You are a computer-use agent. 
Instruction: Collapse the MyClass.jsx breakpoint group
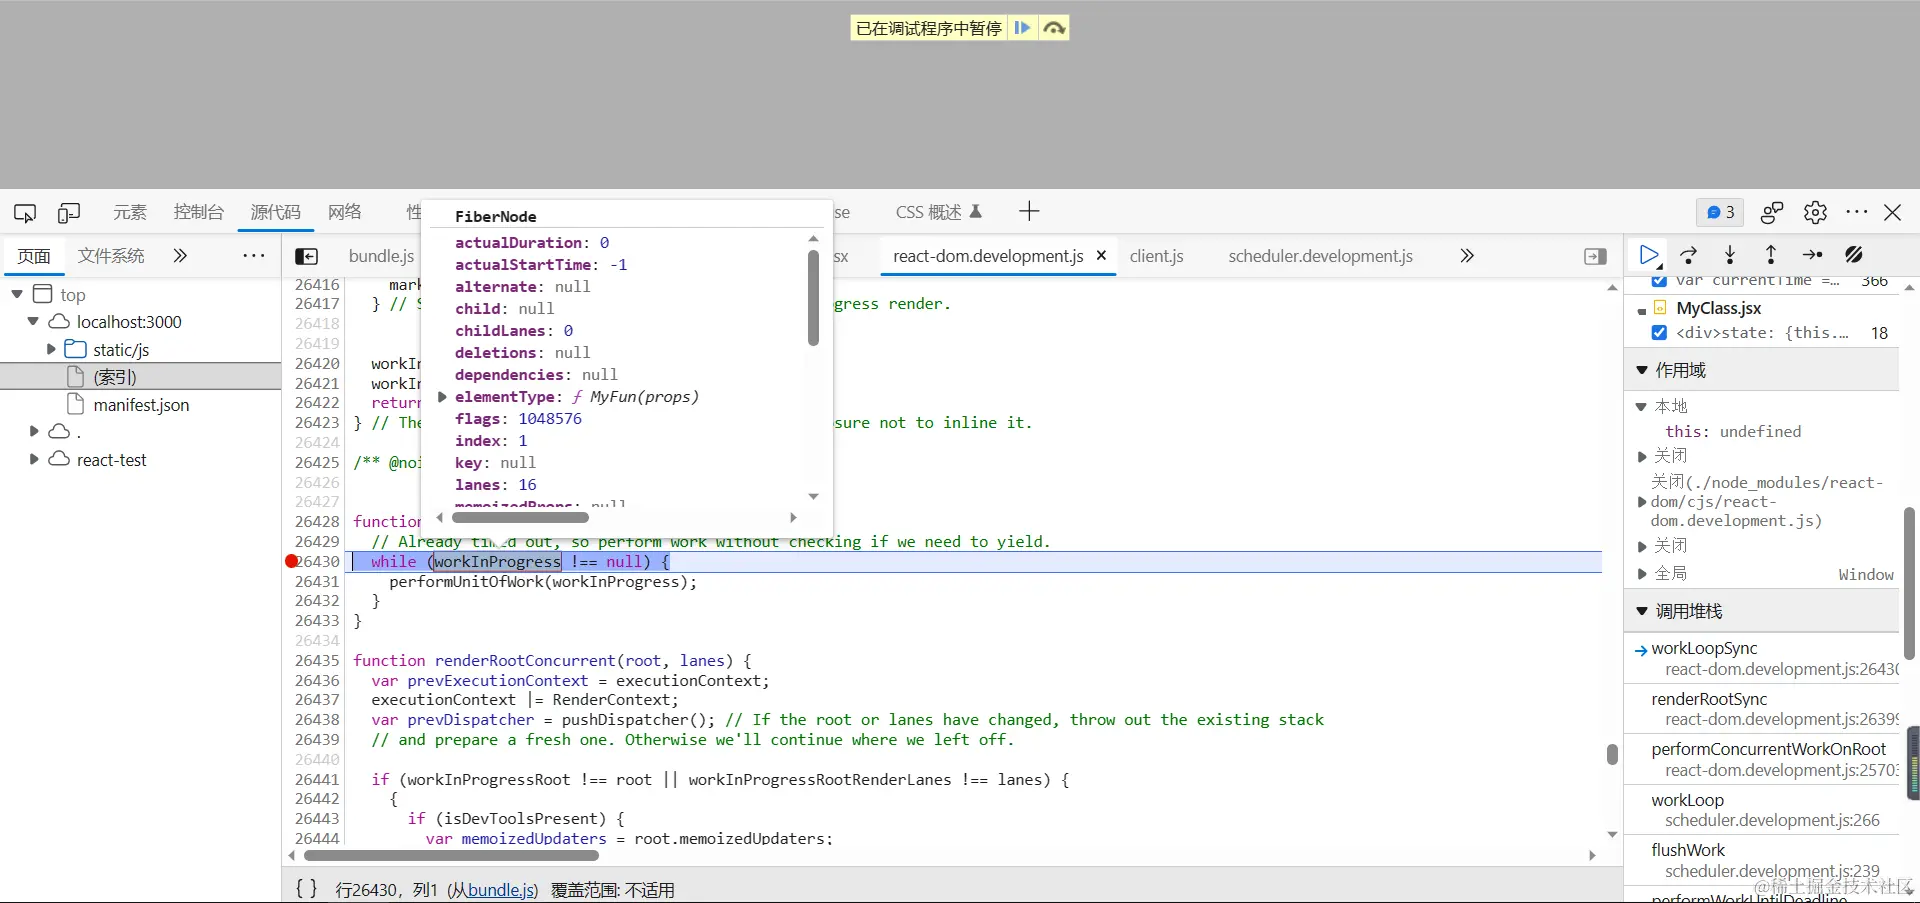[1642, 310]
